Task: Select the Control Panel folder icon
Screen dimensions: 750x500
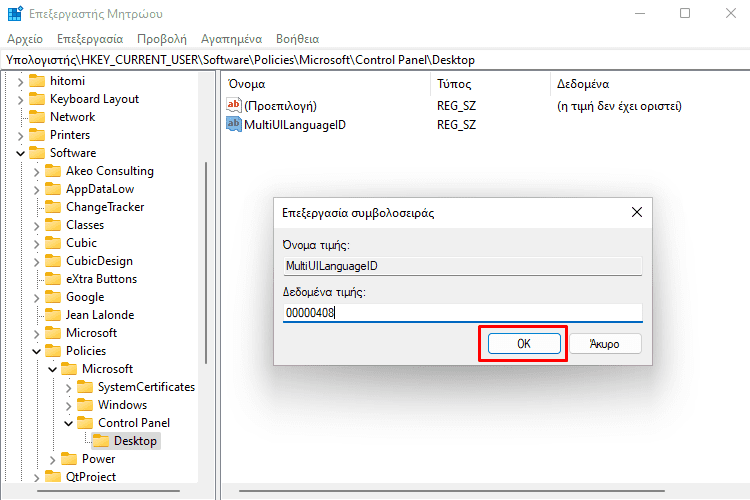Action: (x=85, y=423)
